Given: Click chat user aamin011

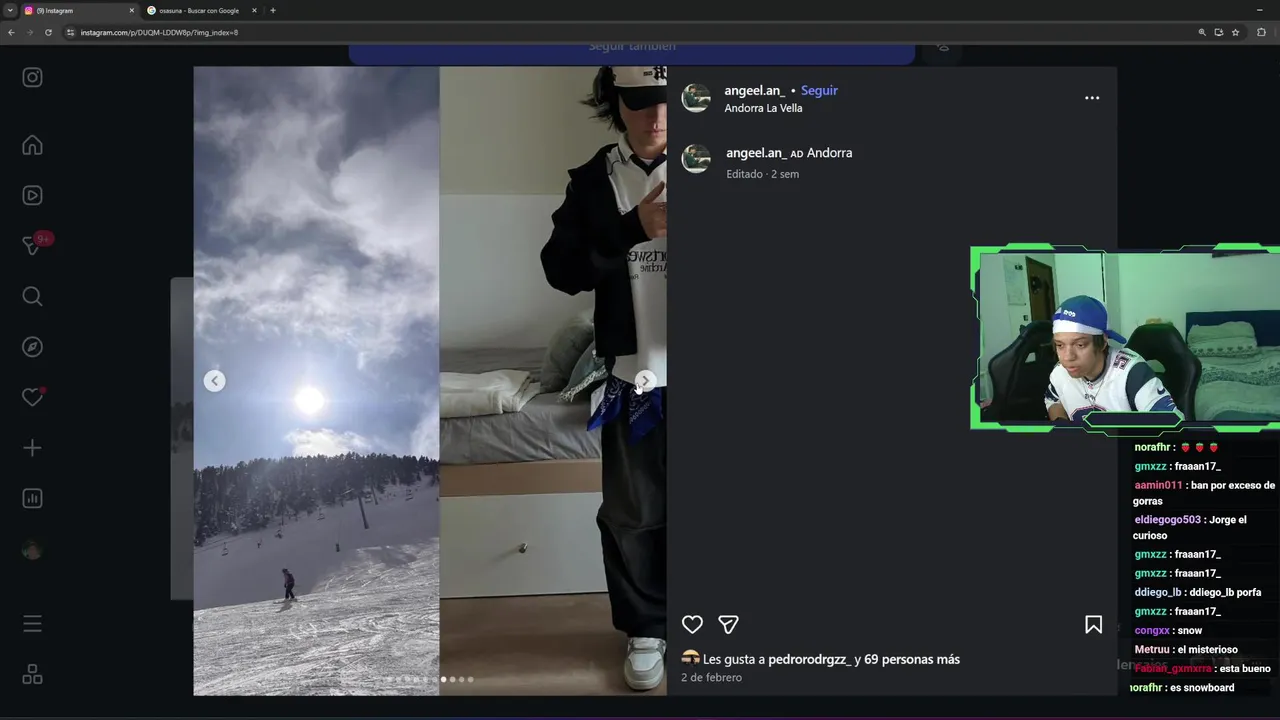Looking at the screenshot, I should (x=1158, y=485).
